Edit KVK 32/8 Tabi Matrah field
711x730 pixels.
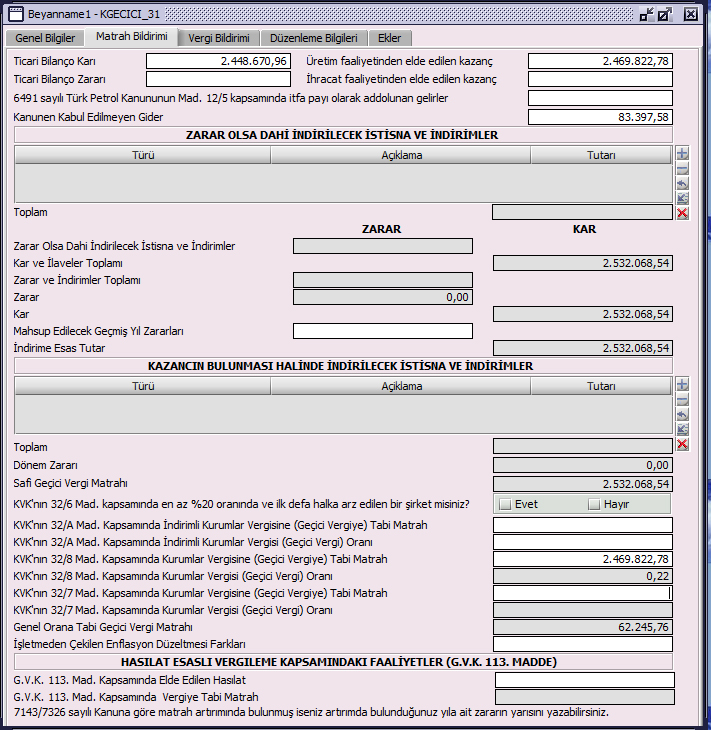(x=583, y=559)
